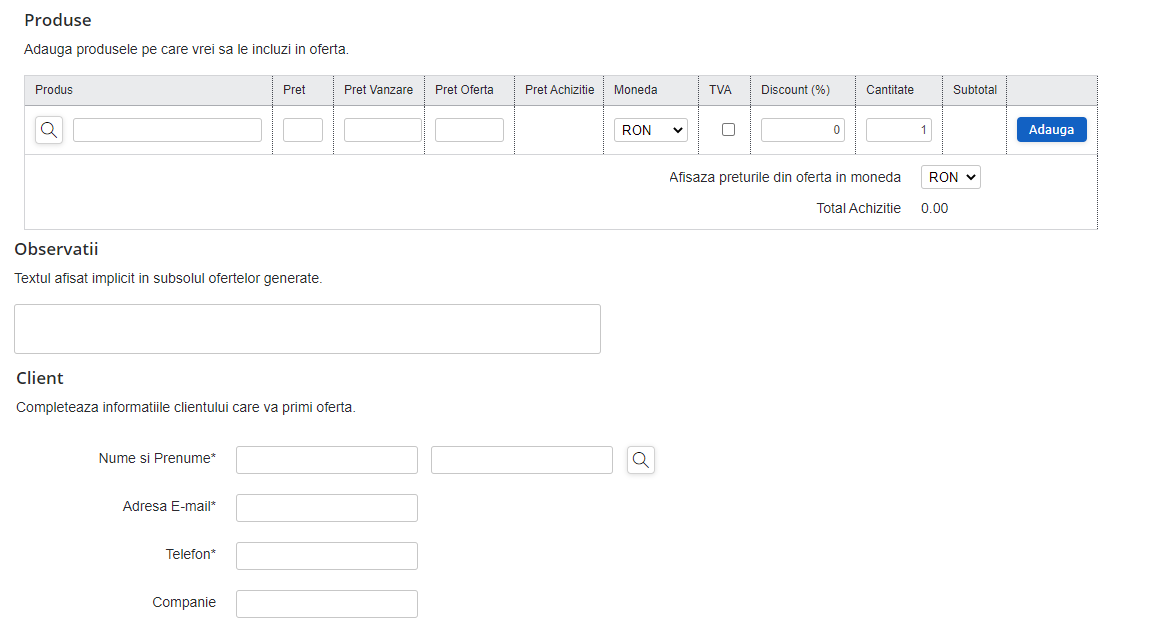This screenshot has height=629, width=1171.
Task: Click the Produs name input field
Action: tap(167, 130)
